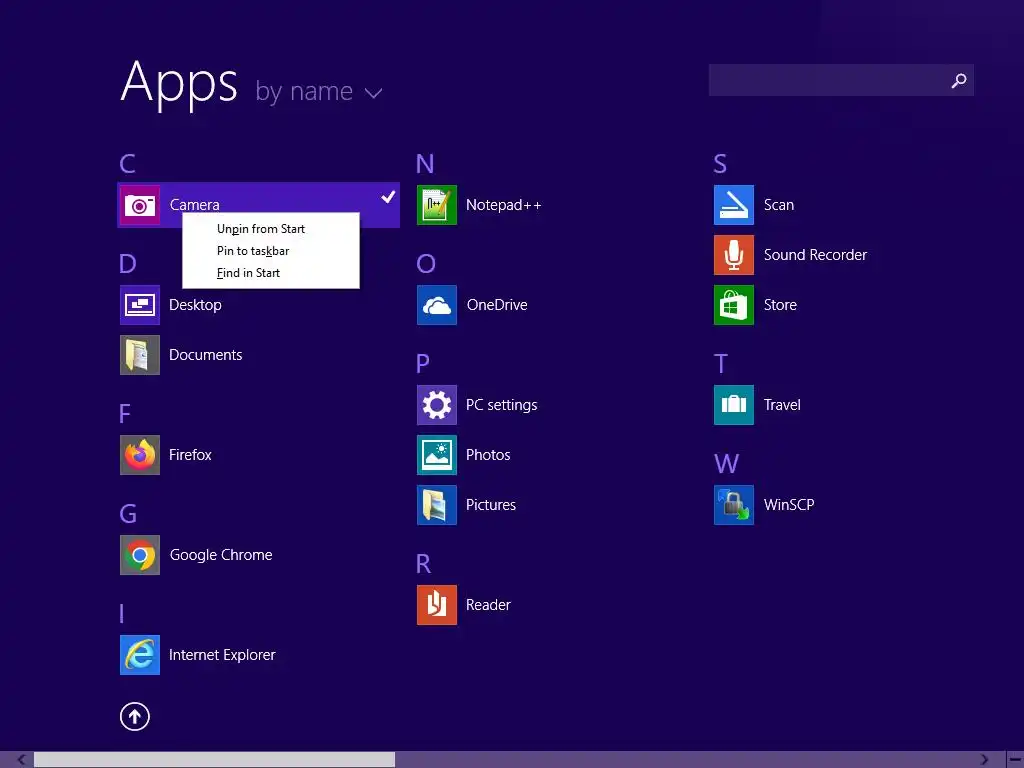This screenshot has width=1024, height=768.
Task: Click the scrollbar right arrow
Action: coord(984,760)
